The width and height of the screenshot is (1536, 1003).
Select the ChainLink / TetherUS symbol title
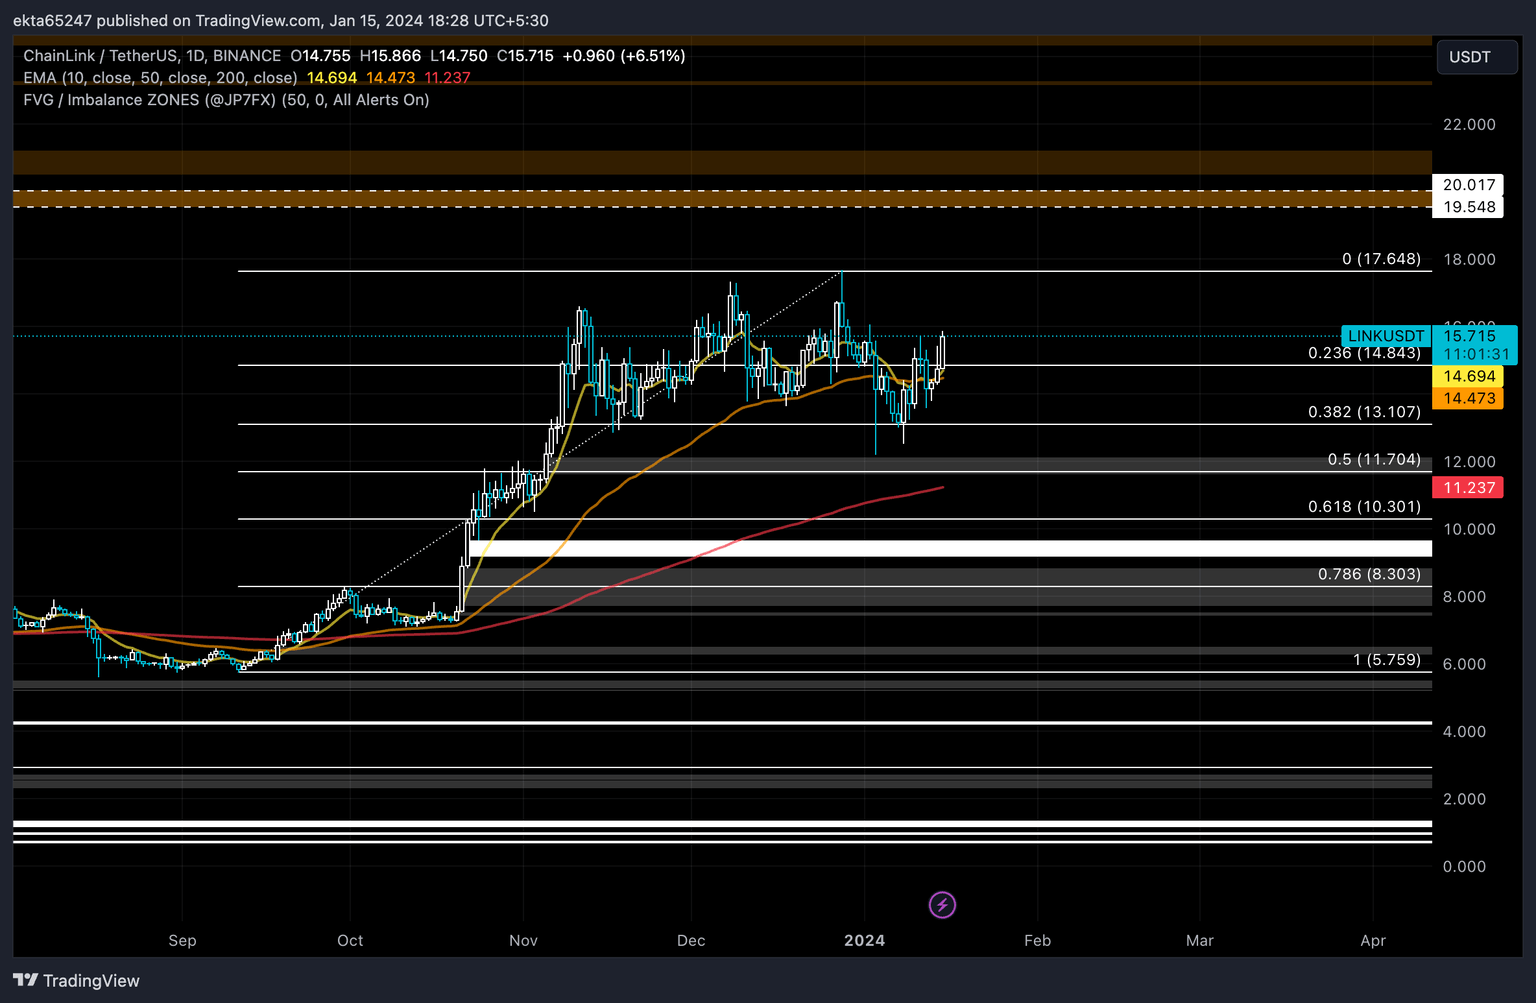click(x=152, y=56)
